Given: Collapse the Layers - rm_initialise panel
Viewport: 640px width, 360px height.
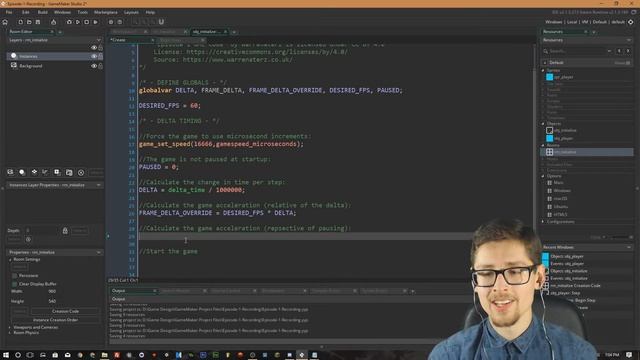Looking at the screenshot, I should (x=98, y=40).
